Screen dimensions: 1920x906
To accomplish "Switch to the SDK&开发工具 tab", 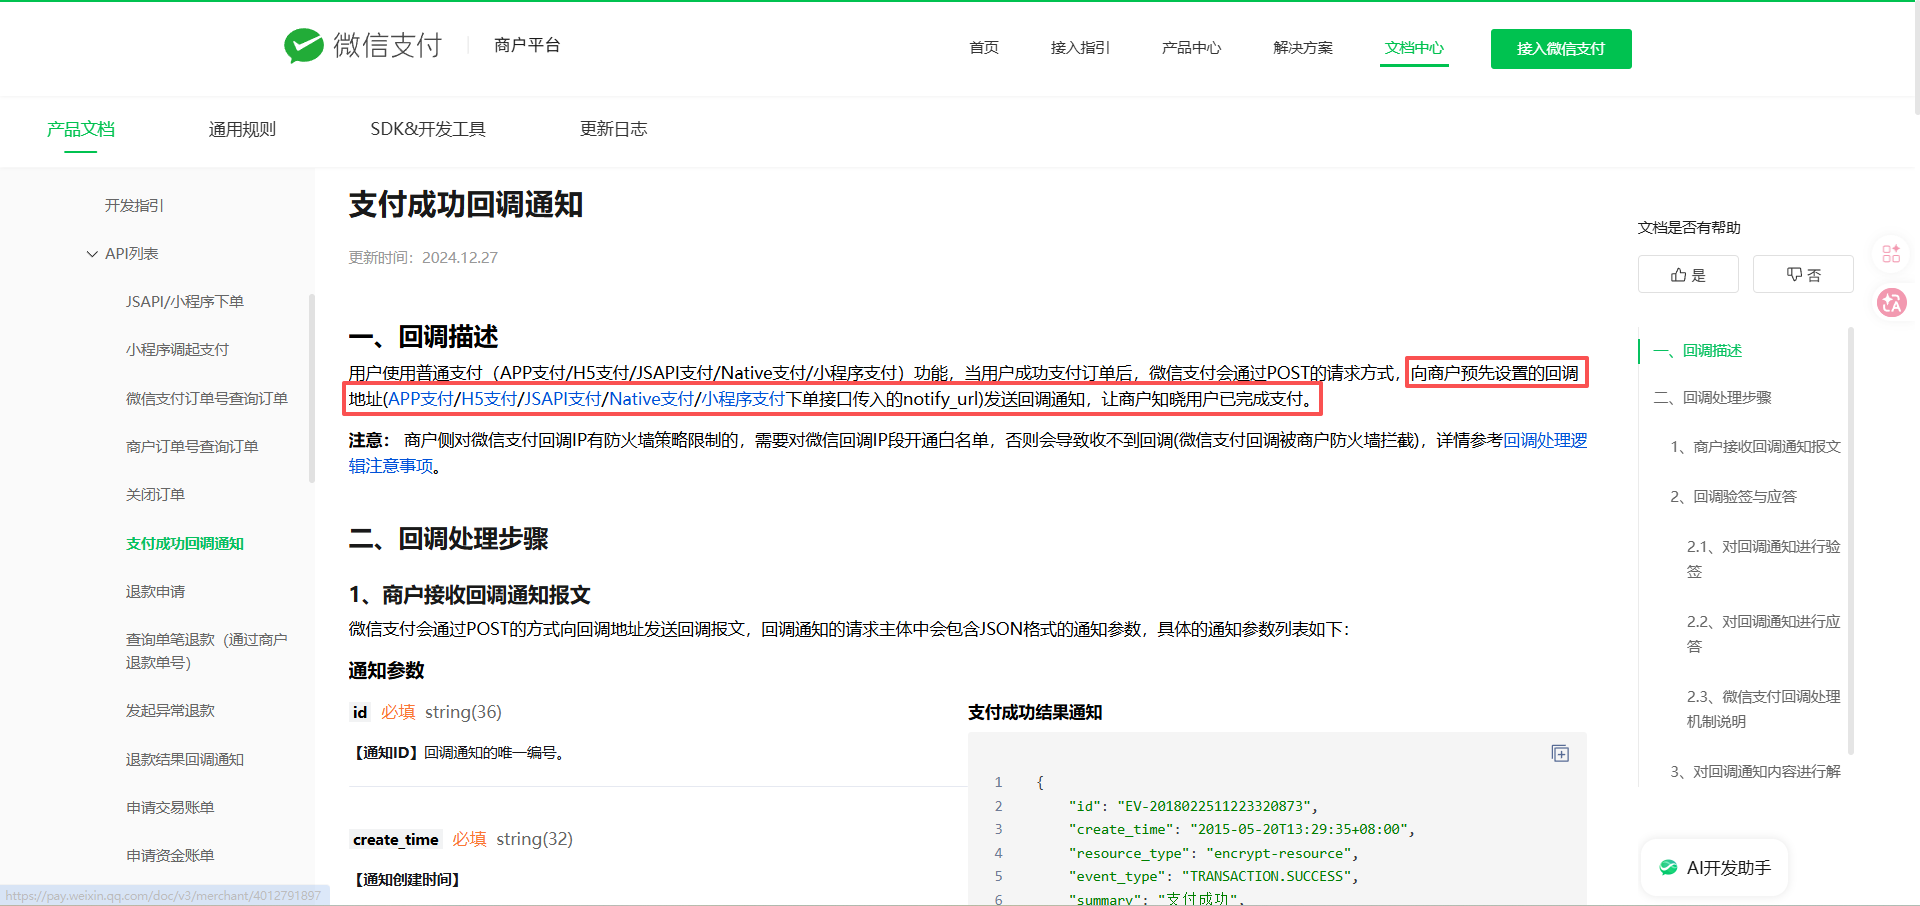I will (428, 129).
